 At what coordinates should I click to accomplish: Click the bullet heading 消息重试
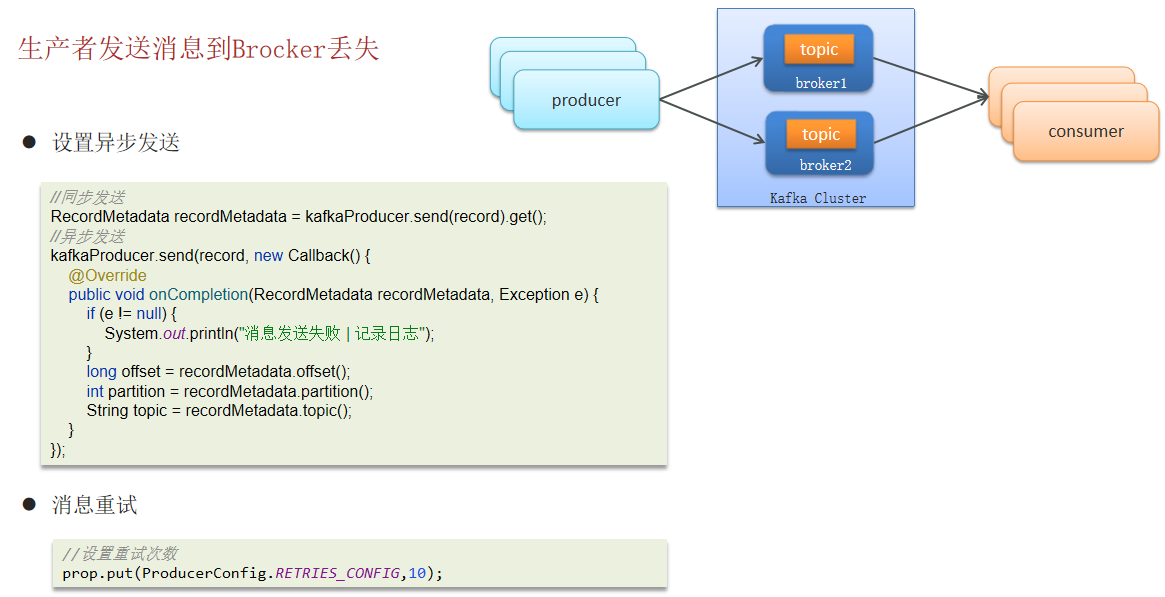[x=94, y=506]
